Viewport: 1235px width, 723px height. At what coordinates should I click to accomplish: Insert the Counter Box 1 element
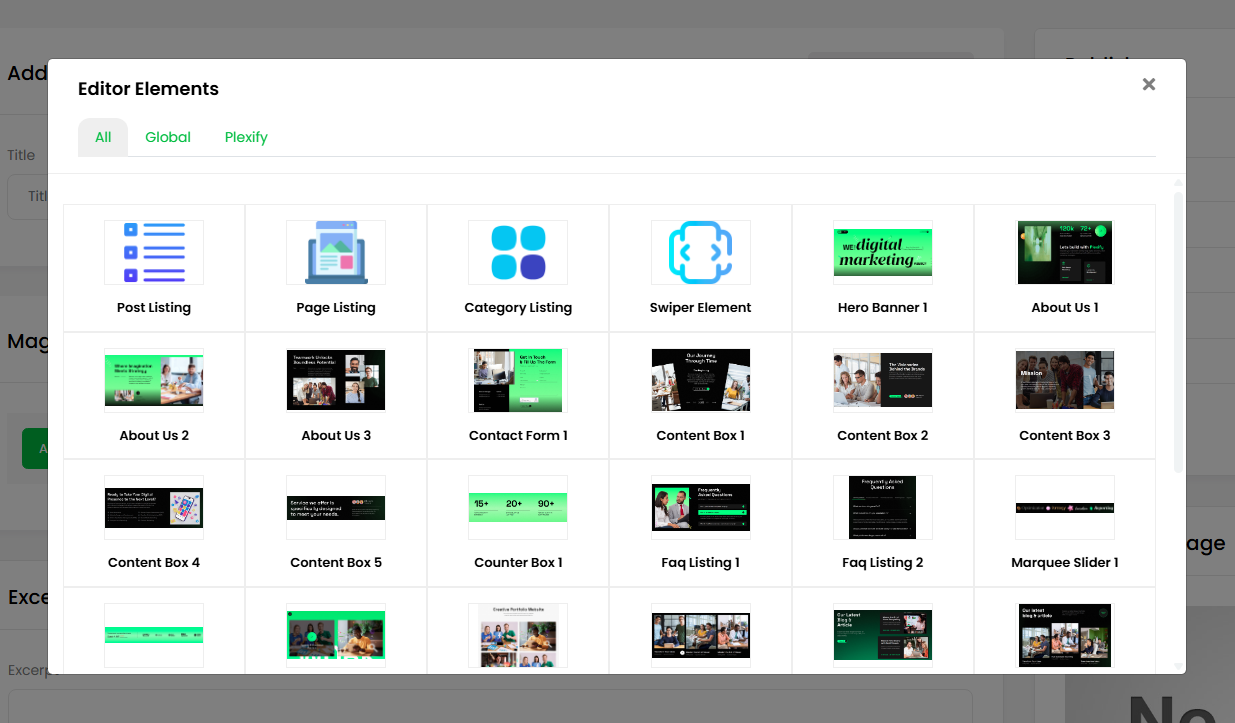518,508
